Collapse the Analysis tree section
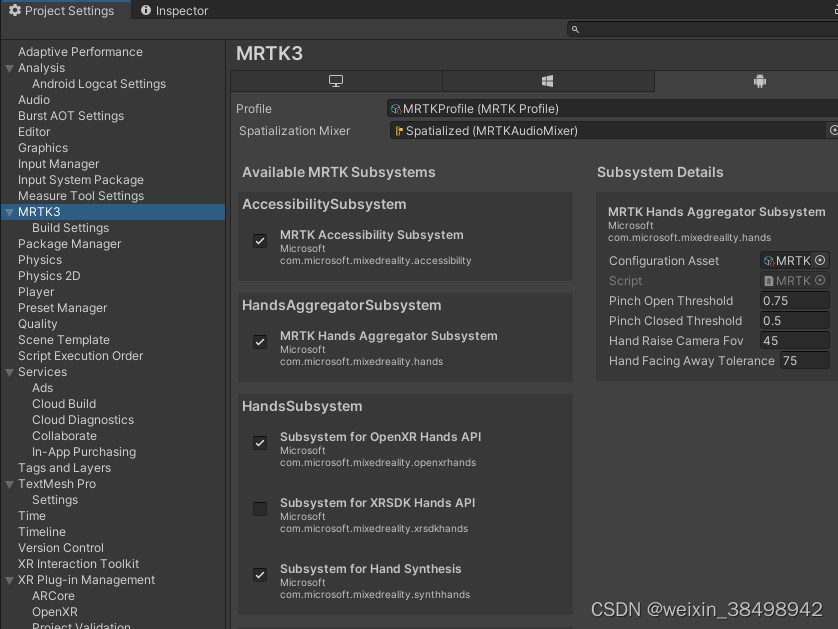This screenshot has height=629, width=838. pyautogui.click(x=9, y=68)
